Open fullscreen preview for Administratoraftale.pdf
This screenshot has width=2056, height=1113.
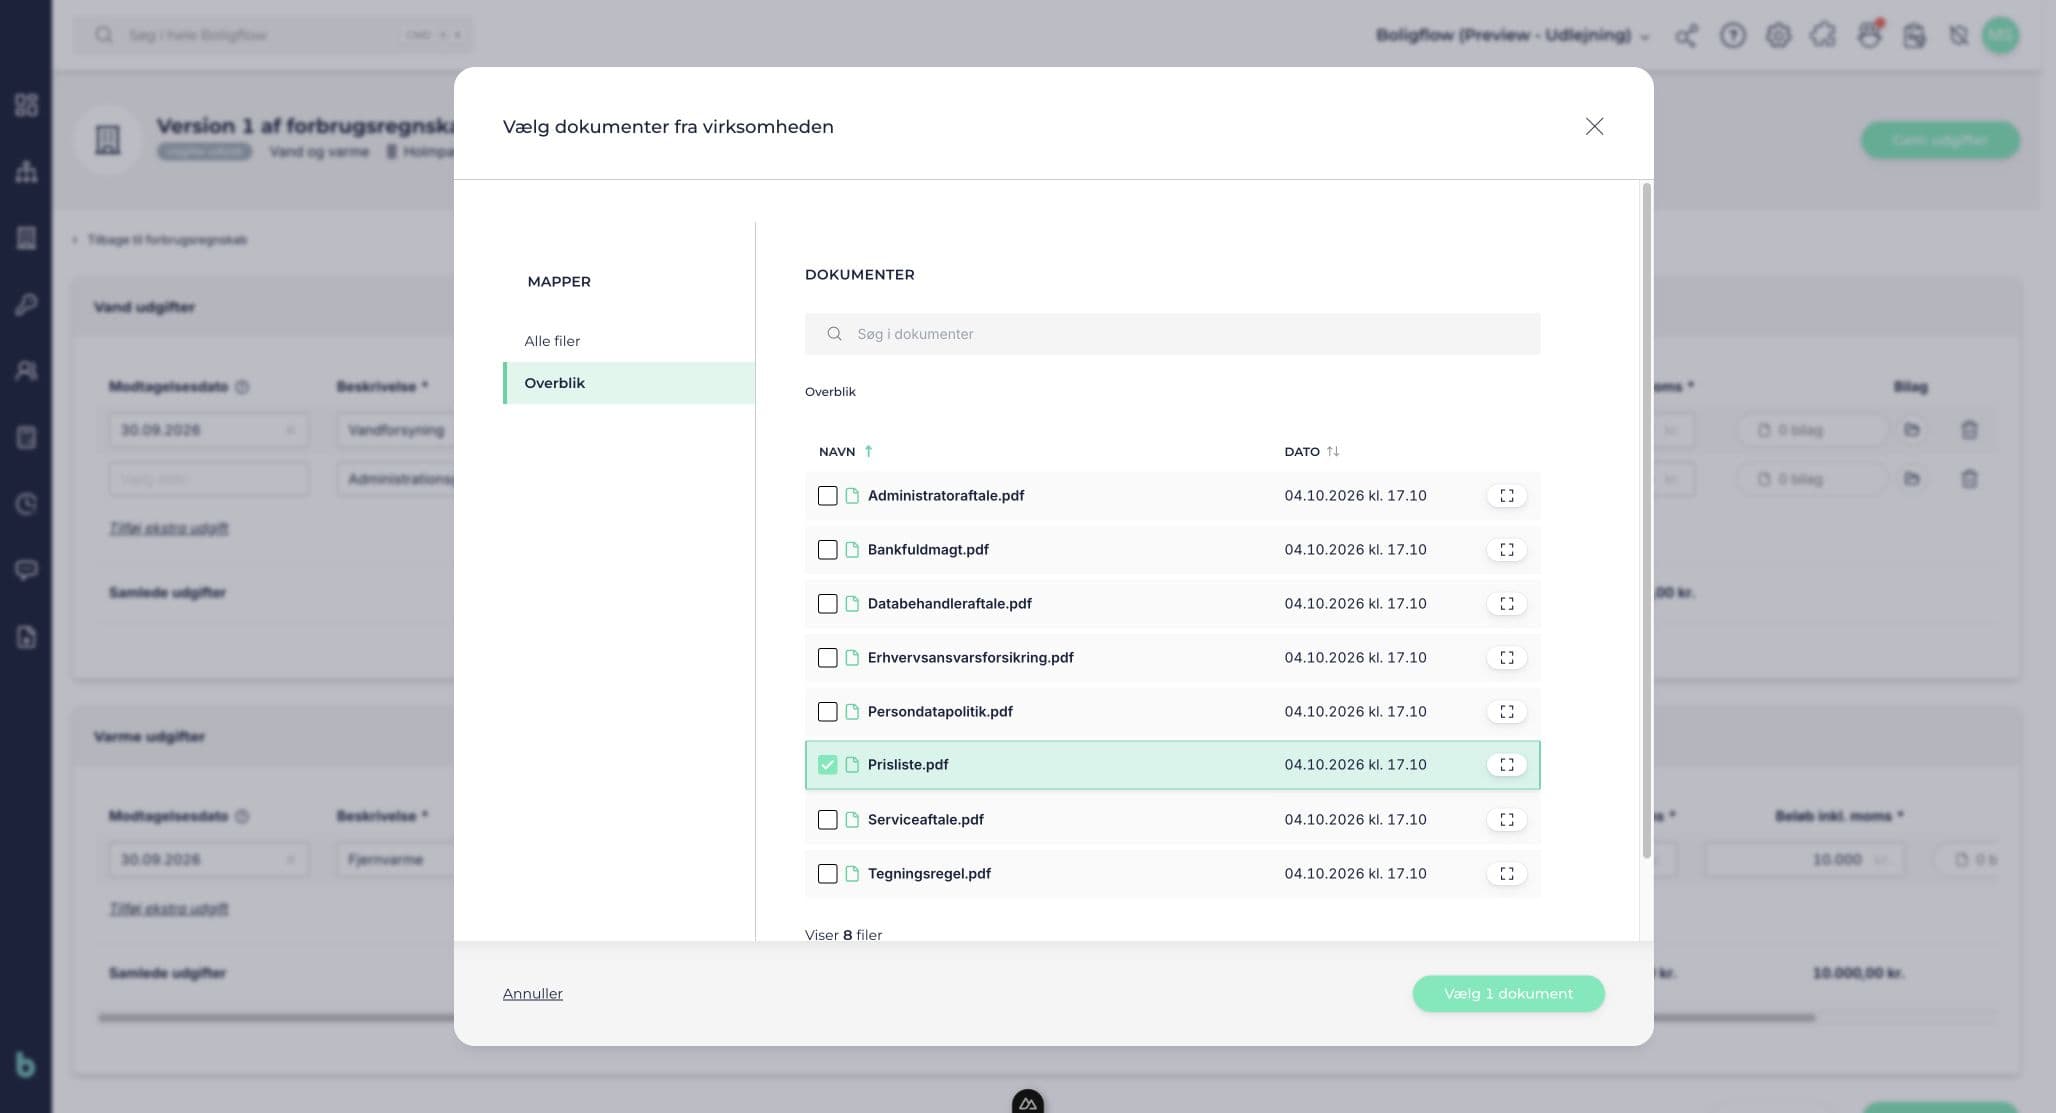pos(1506,496)
